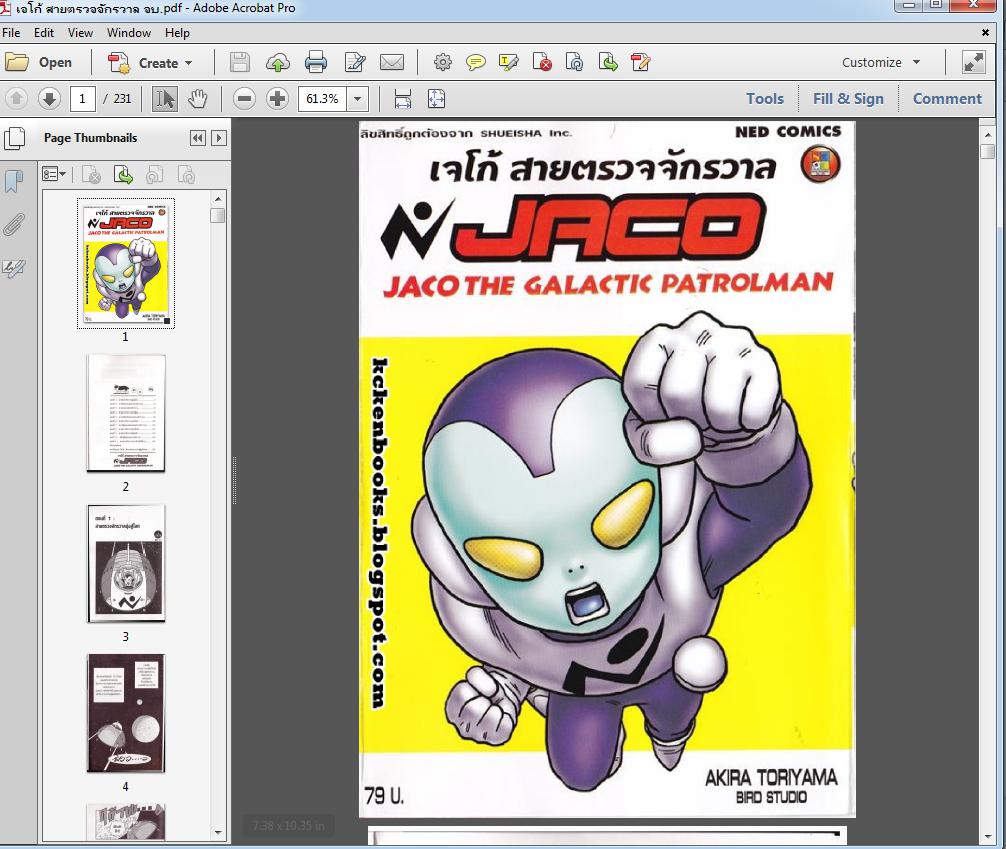Activate the Hand pan tool
Screen dimensions: 1006x849
pos(198,99)
